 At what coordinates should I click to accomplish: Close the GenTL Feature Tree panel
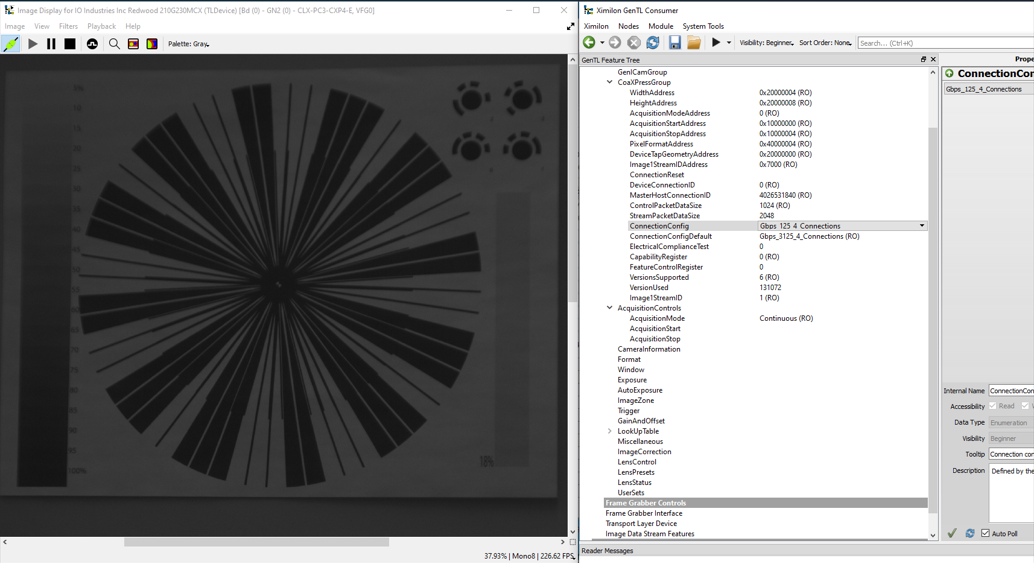pyautogui.click(x=933, y=59)
